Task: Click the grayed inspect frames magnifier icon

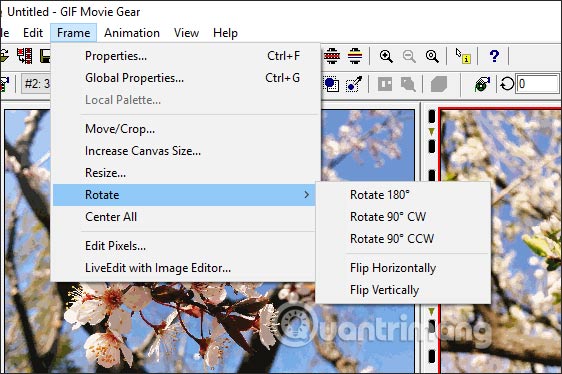Action: 408,84
